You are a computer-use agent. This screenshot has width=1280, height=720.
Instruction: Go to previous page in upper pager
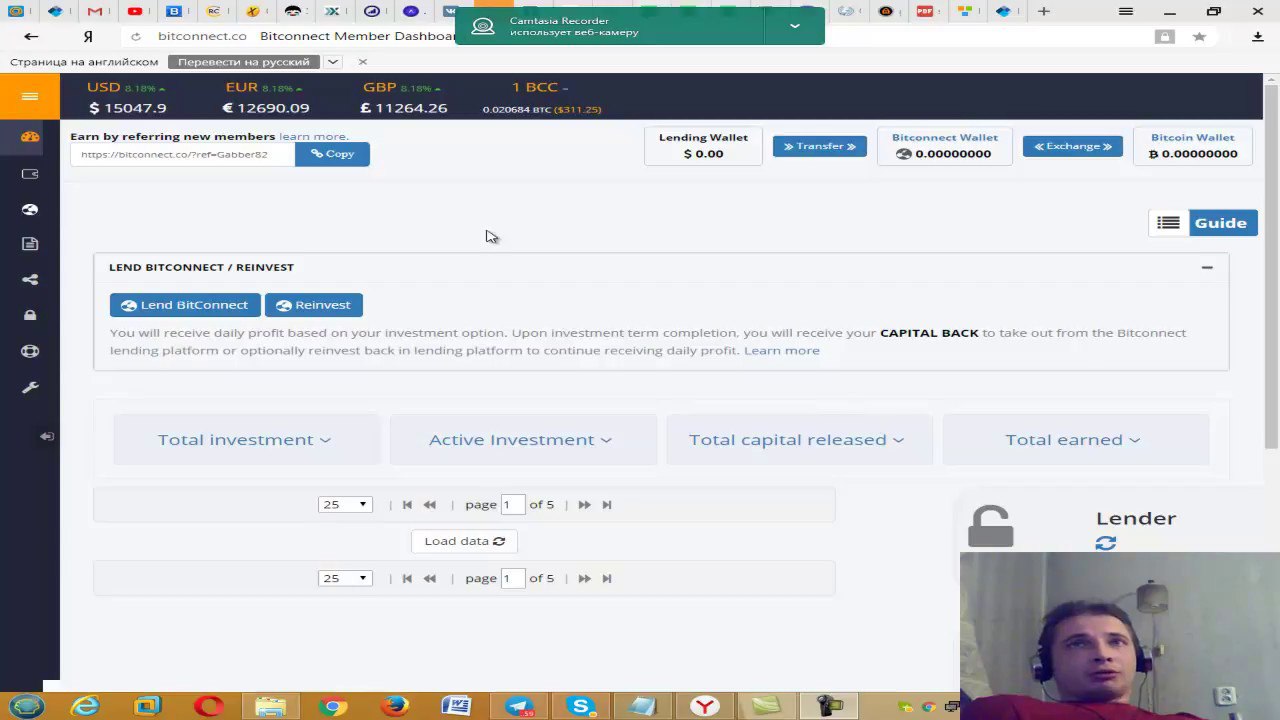430,505
